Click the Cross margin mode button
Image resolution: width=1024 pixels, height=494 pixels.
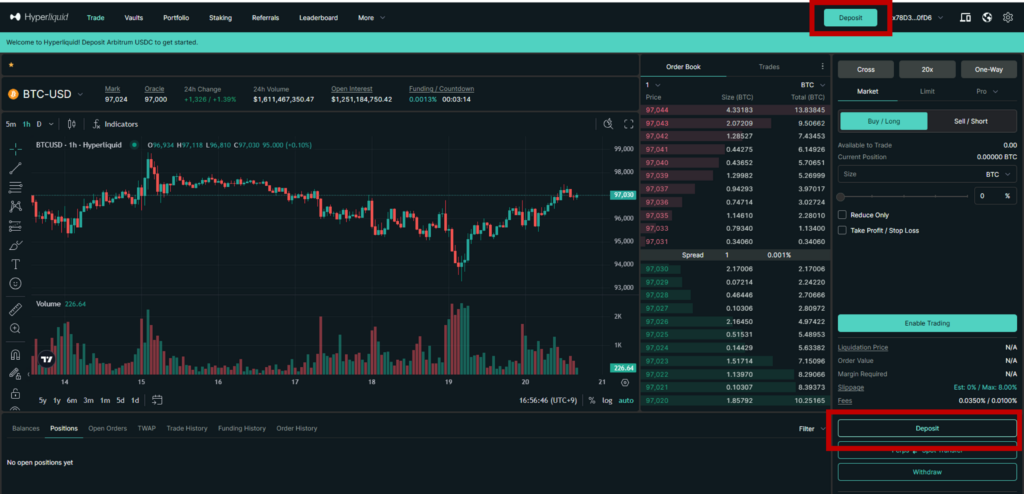point(866,69)
